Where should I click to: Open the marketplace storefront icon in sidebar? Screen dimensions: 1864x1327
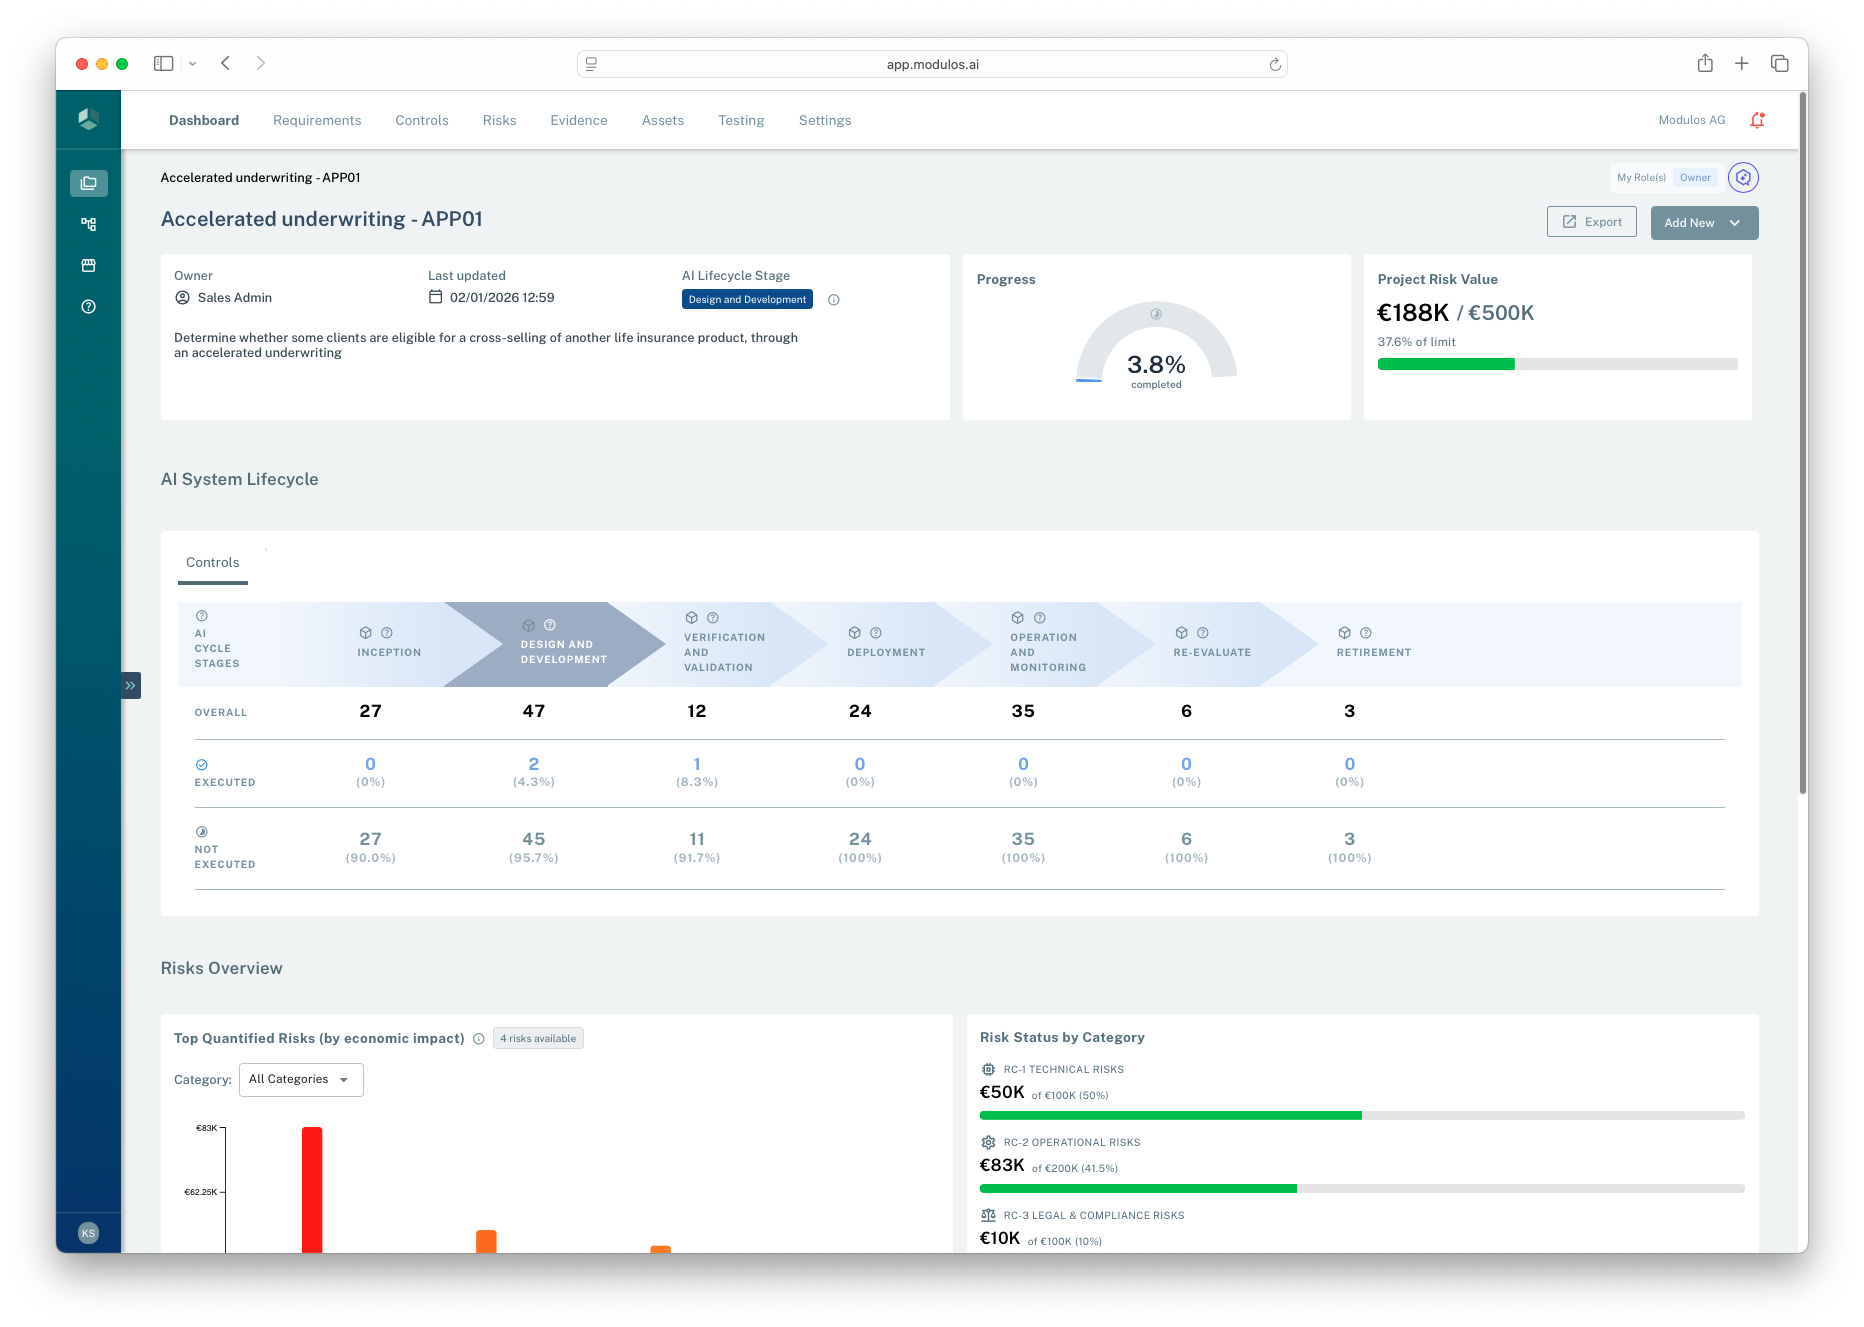pos(88,265)
